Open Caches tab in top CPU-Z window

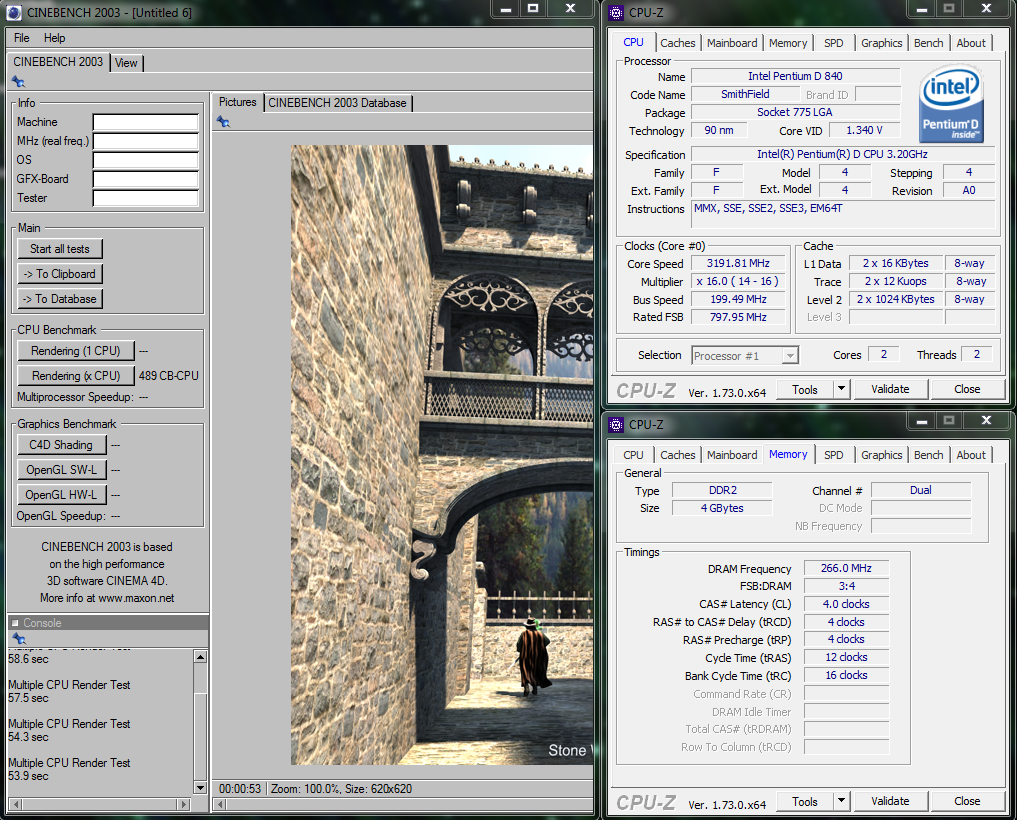pos(678,43)
